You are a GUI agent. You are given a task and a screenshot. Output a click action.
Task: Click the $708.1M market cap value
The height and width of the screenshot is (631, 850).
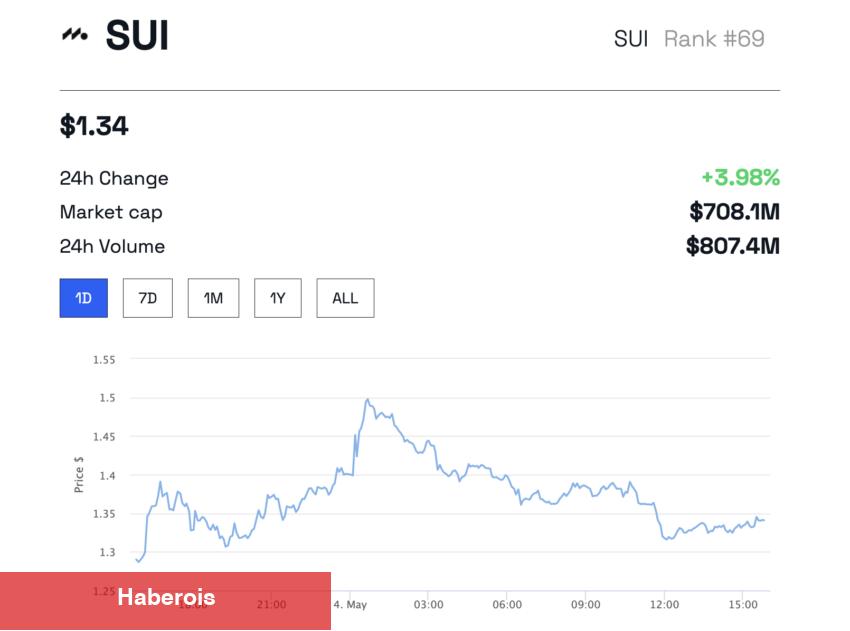[734, 212]
